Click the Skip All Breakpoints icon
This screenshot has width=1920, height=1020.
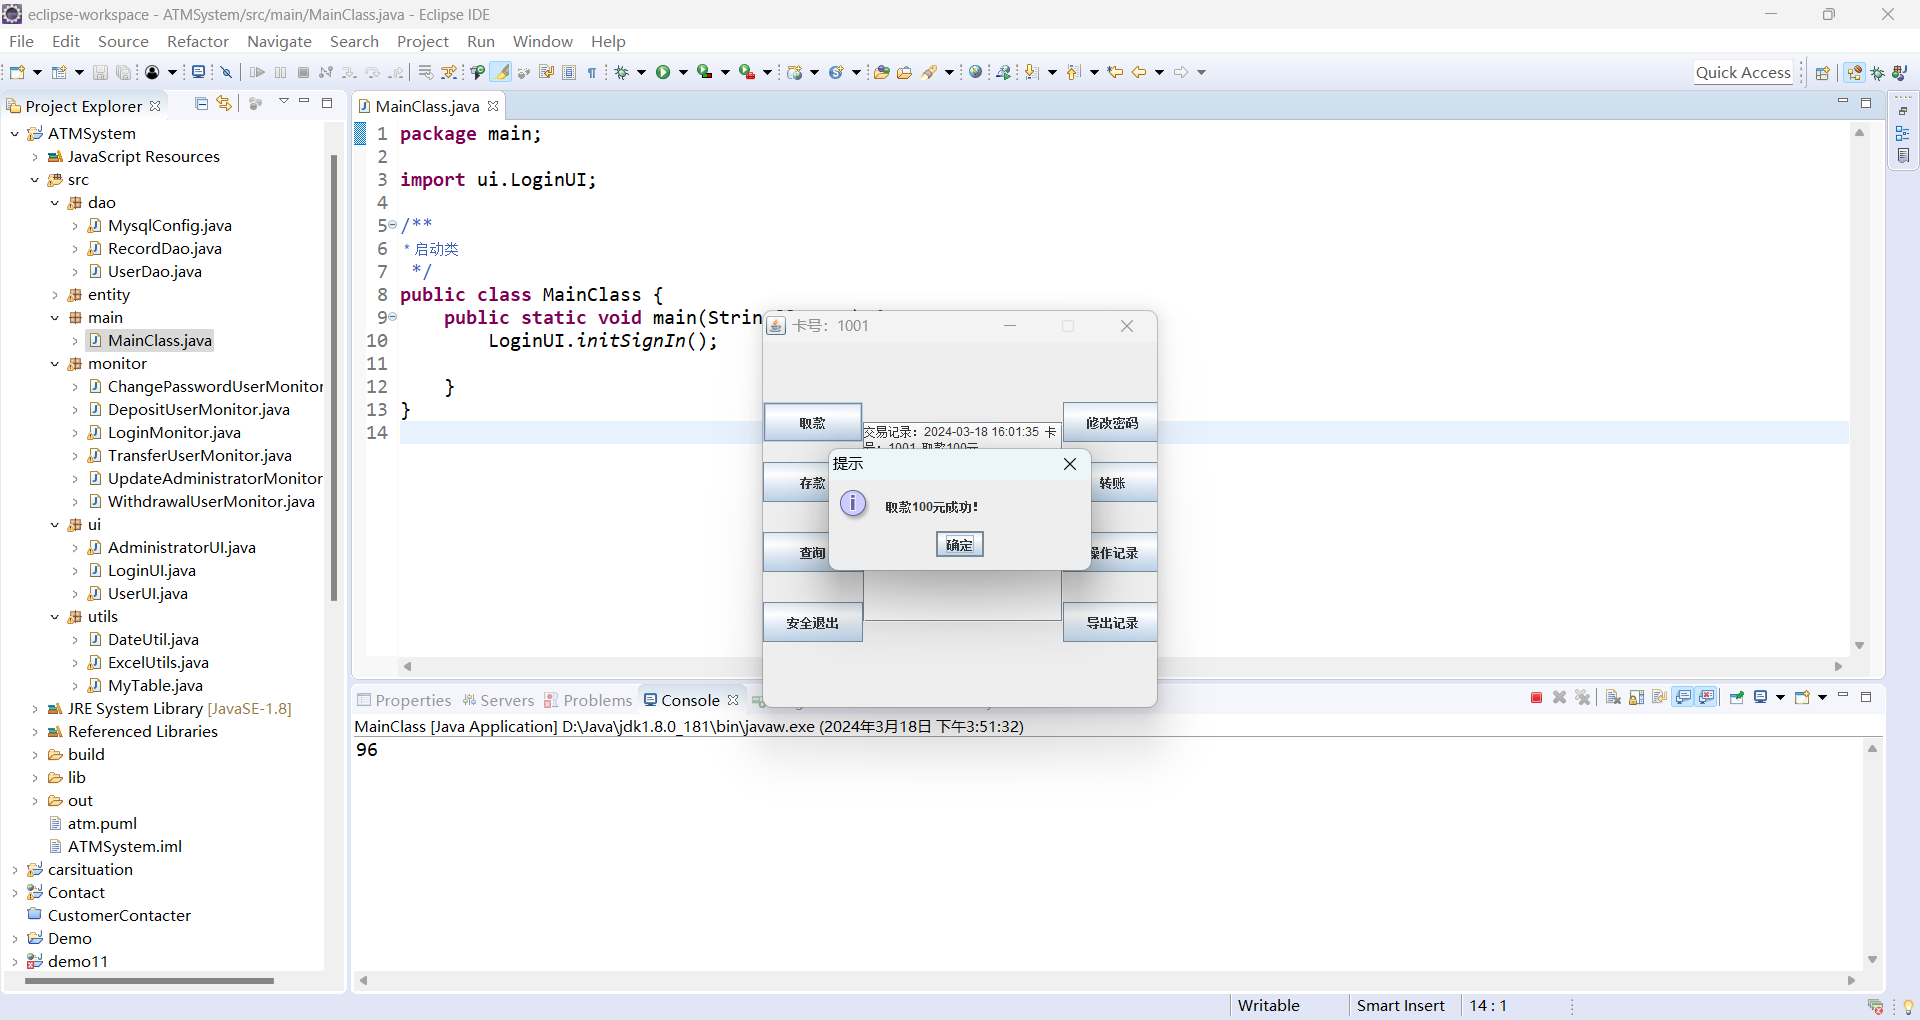pyautogui.click(x=226, y=72)
